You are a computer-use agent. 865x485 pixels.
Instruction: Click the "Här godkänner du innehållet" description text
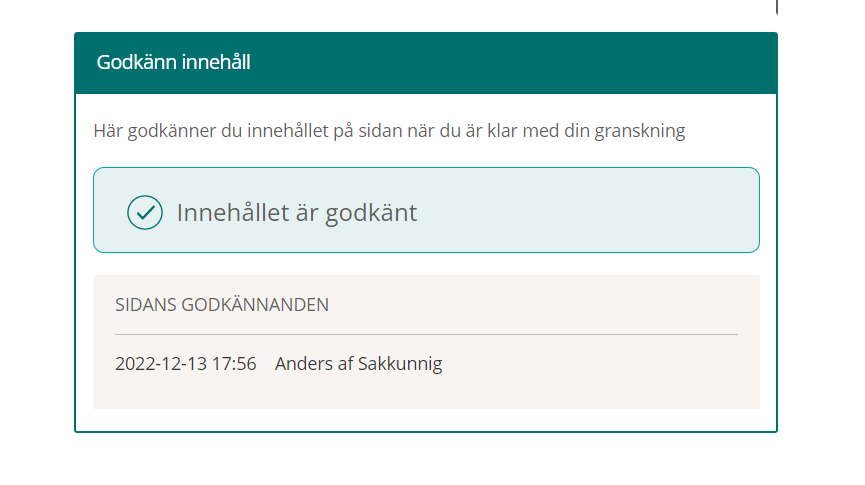(389, 131)
